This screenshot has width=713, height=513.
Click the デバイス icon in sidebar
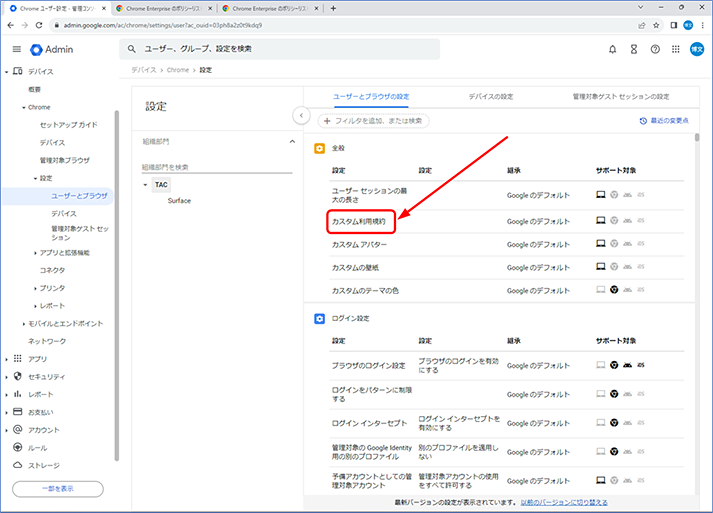click(x=18, y=71)
